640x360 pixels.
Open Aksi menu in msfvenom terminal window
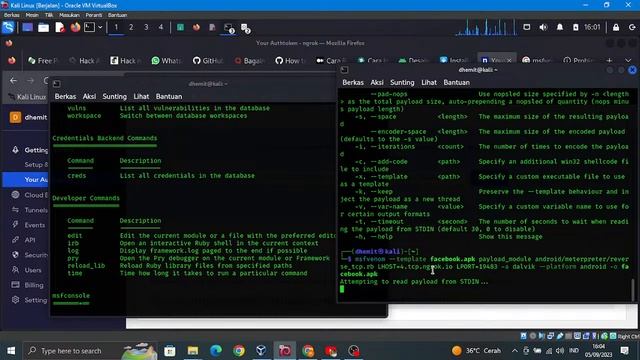[x=377, y=82]
